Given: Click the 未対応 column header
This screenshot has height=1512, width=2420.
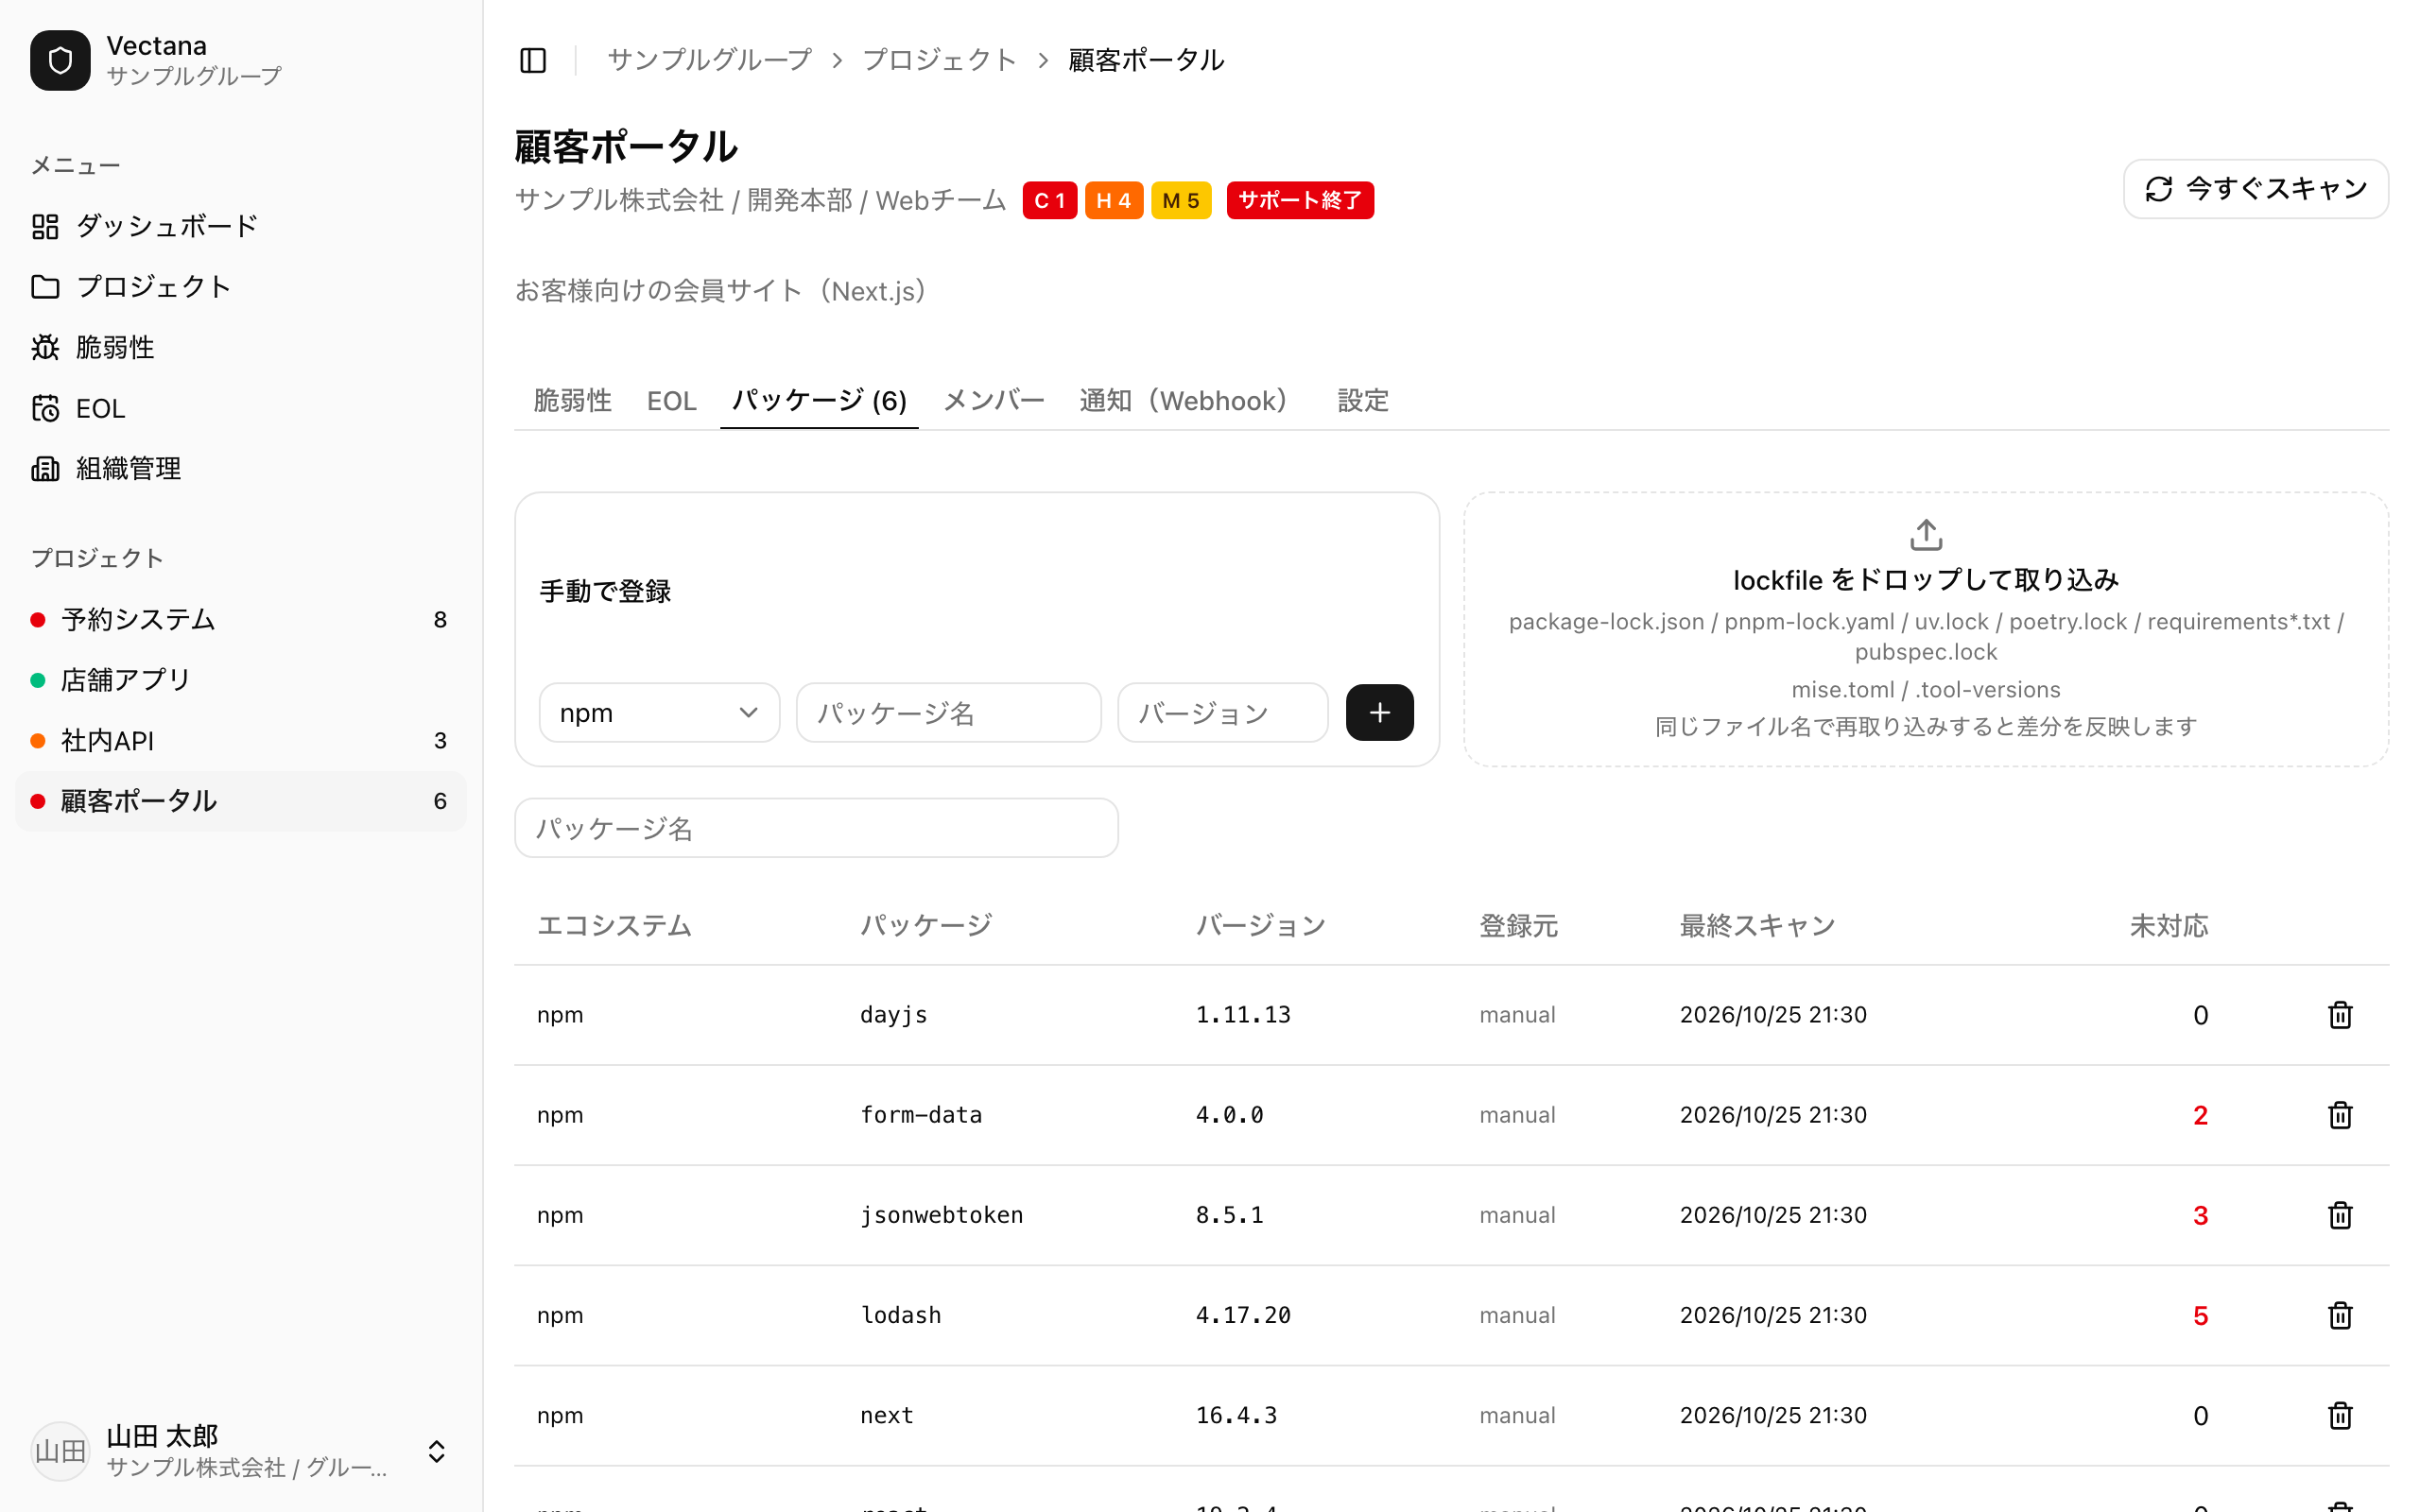Looking at the screenshot, I should [2168, 926].
